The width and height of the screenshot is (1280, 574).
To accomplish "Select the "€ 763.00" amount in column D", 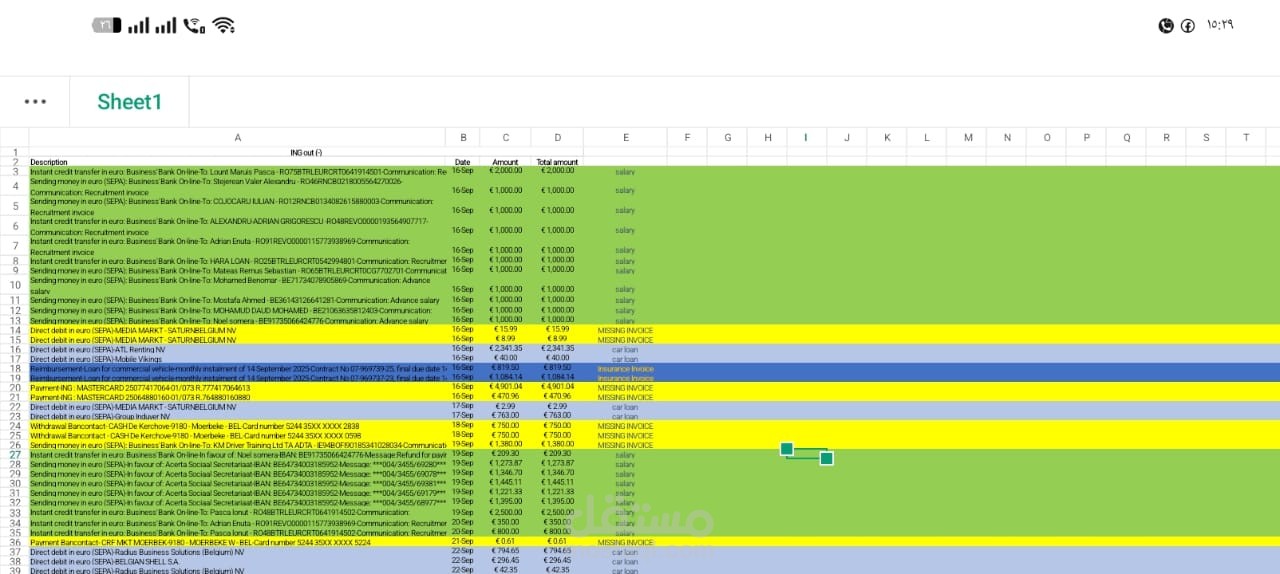I will click(x=557, y=416).
